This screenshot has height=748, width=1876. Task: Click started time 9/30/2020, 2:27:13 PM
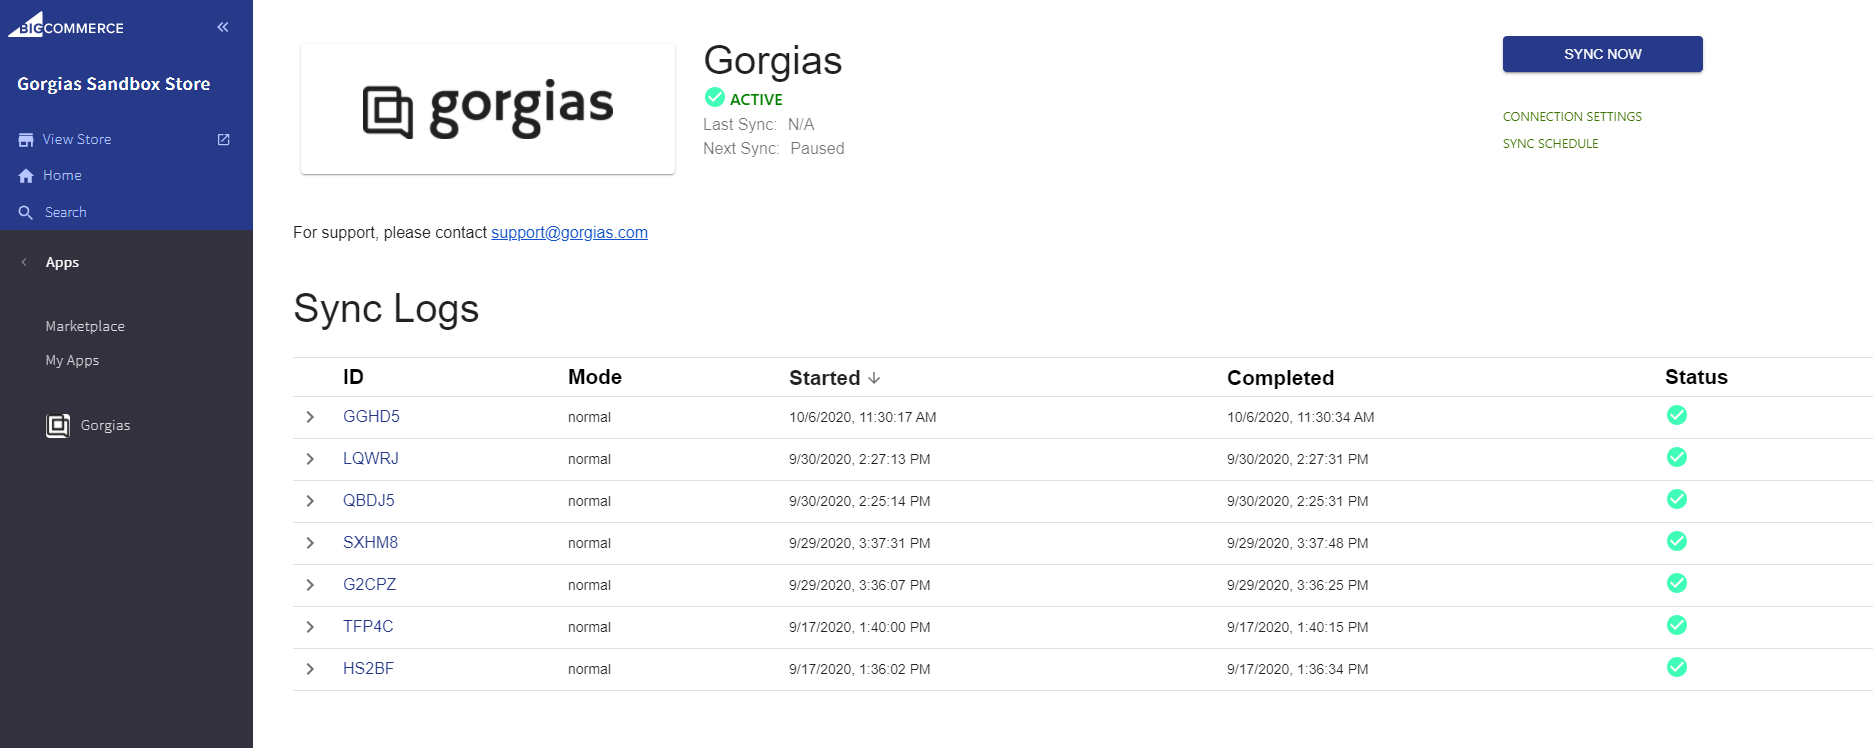coord(859,459)
